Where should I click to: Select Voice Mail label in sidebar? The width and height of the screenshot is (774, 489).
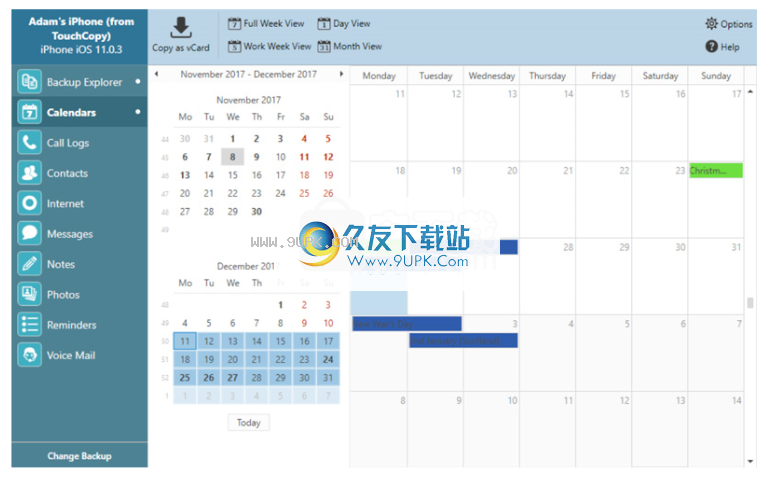click(71, 355)
